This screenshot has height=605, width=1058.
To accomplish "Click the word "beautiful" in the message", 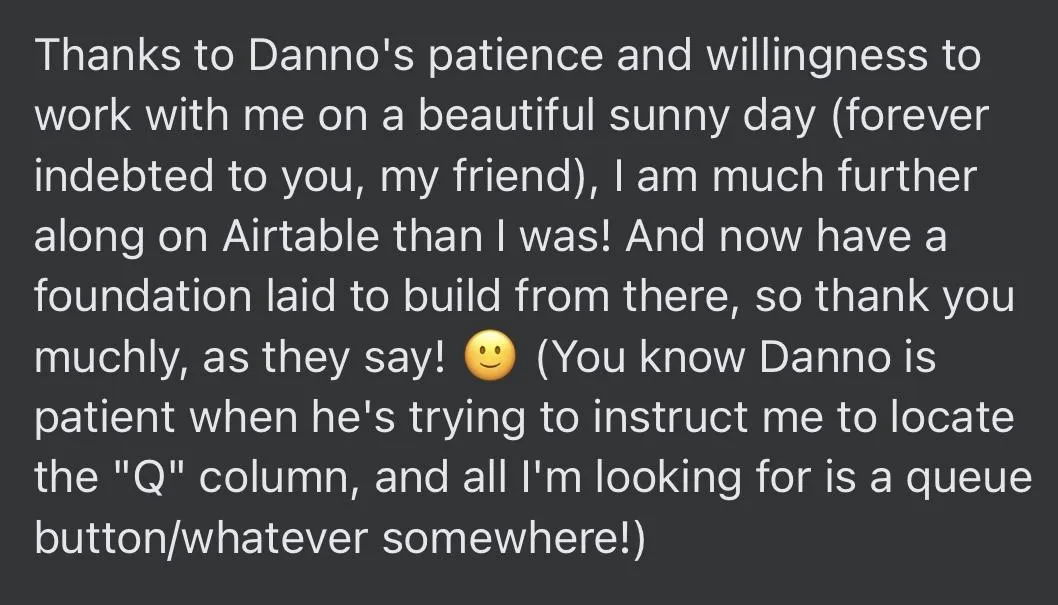I will pos(506,115).
